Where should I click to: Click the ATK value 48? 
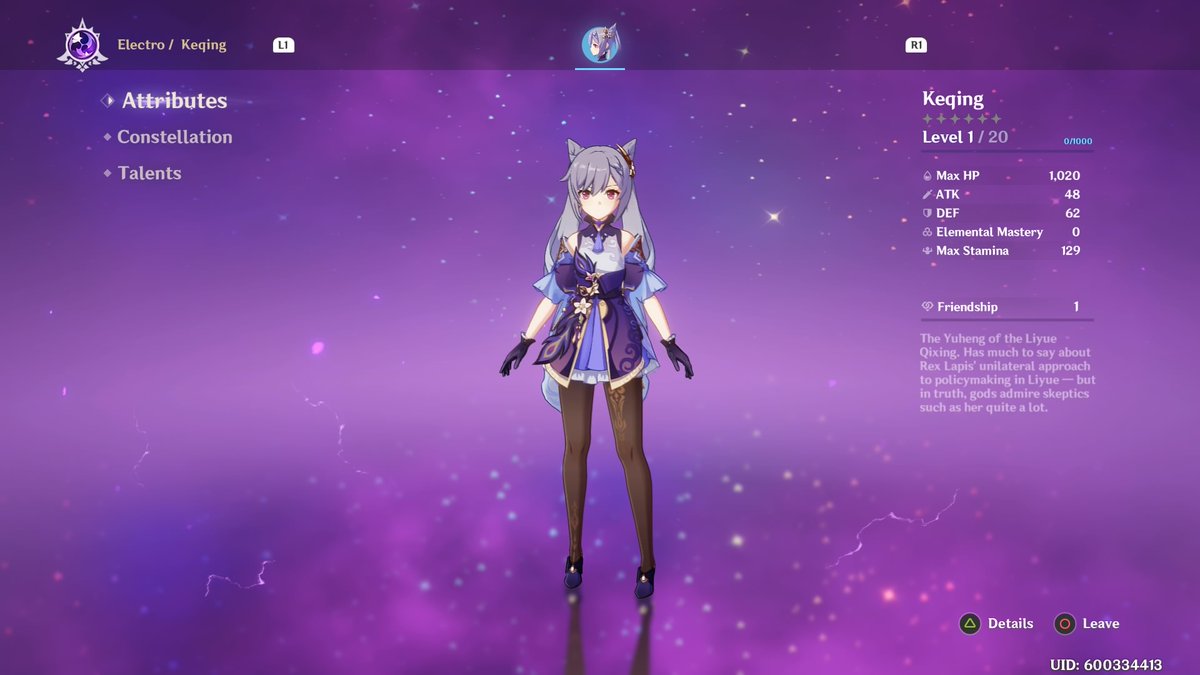coord(1072,195)
